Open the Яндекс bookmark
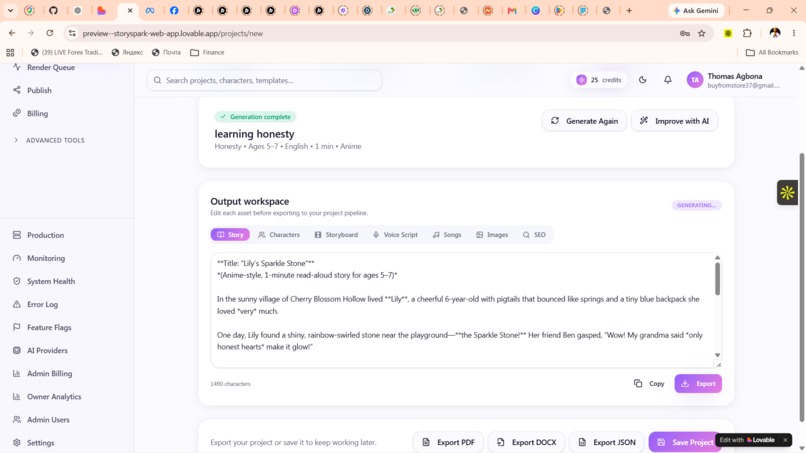The height and width of the screenshot is (453, 806). click(127, 52)
